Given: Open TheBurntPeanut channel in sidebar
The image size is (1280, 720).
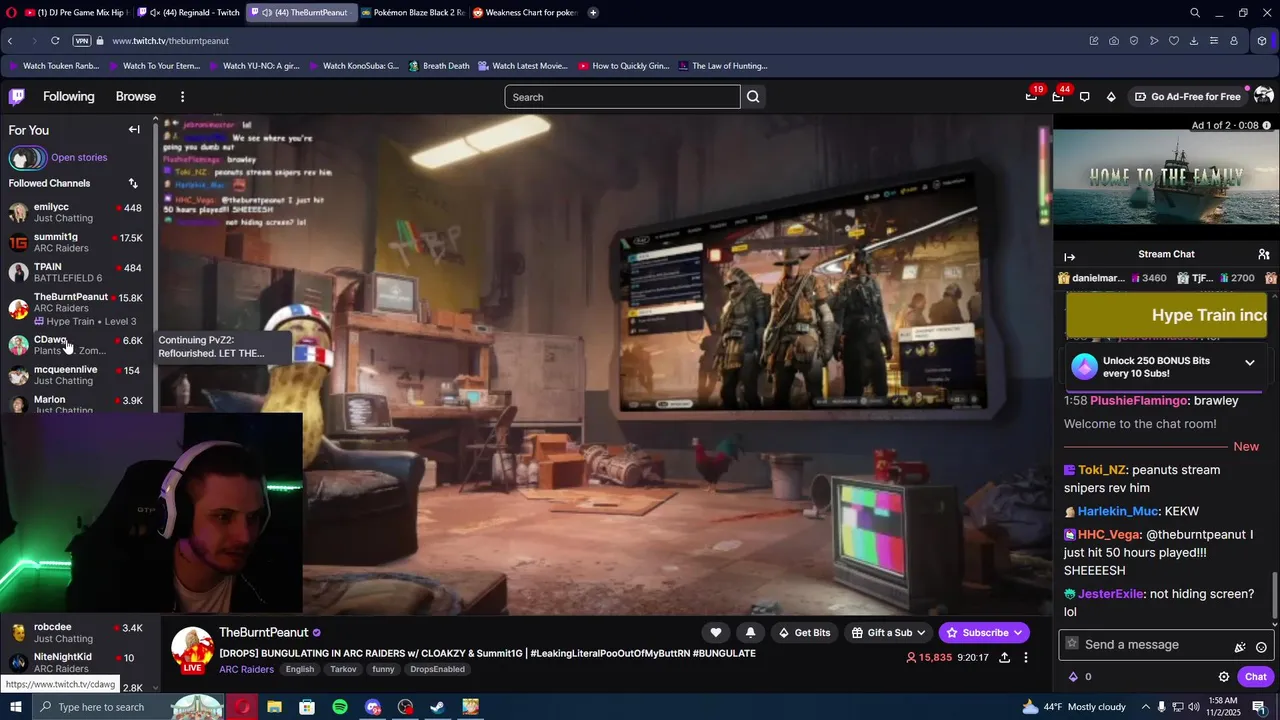Looking at the screenshot, I should (76, 308).
